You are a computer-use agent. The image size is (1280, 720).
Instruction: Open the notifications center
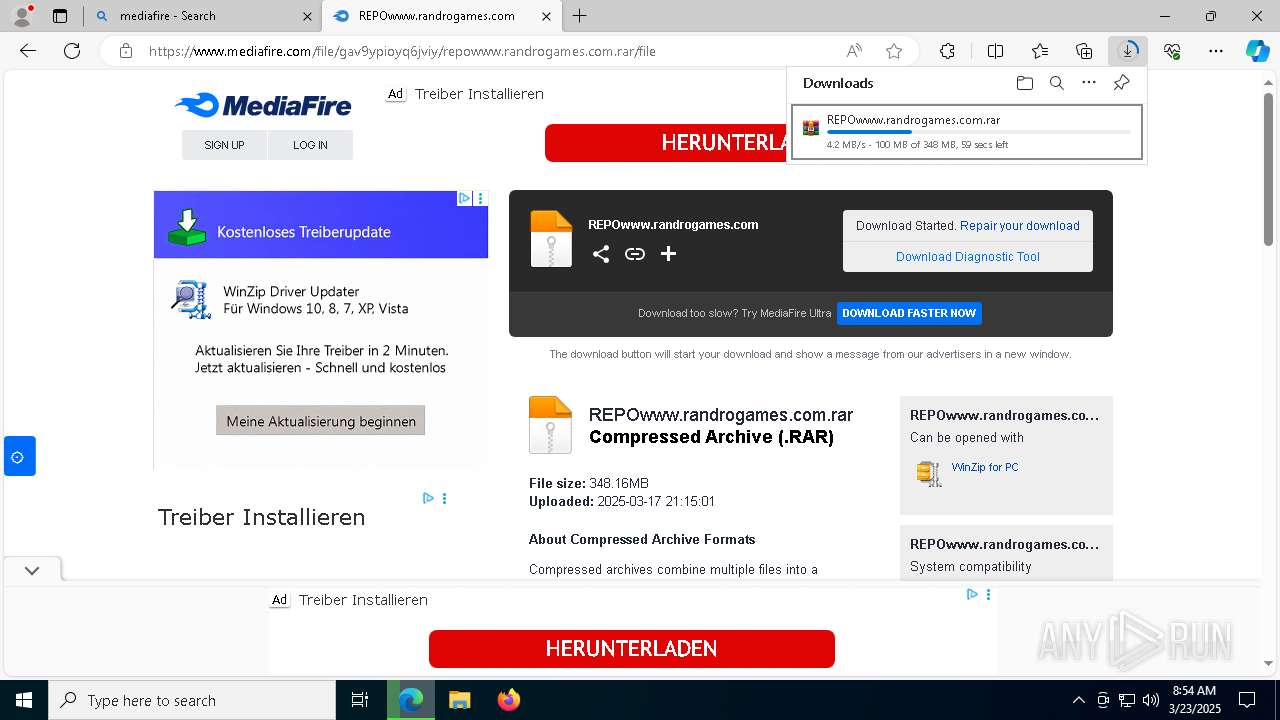(x=1247, y=700)
